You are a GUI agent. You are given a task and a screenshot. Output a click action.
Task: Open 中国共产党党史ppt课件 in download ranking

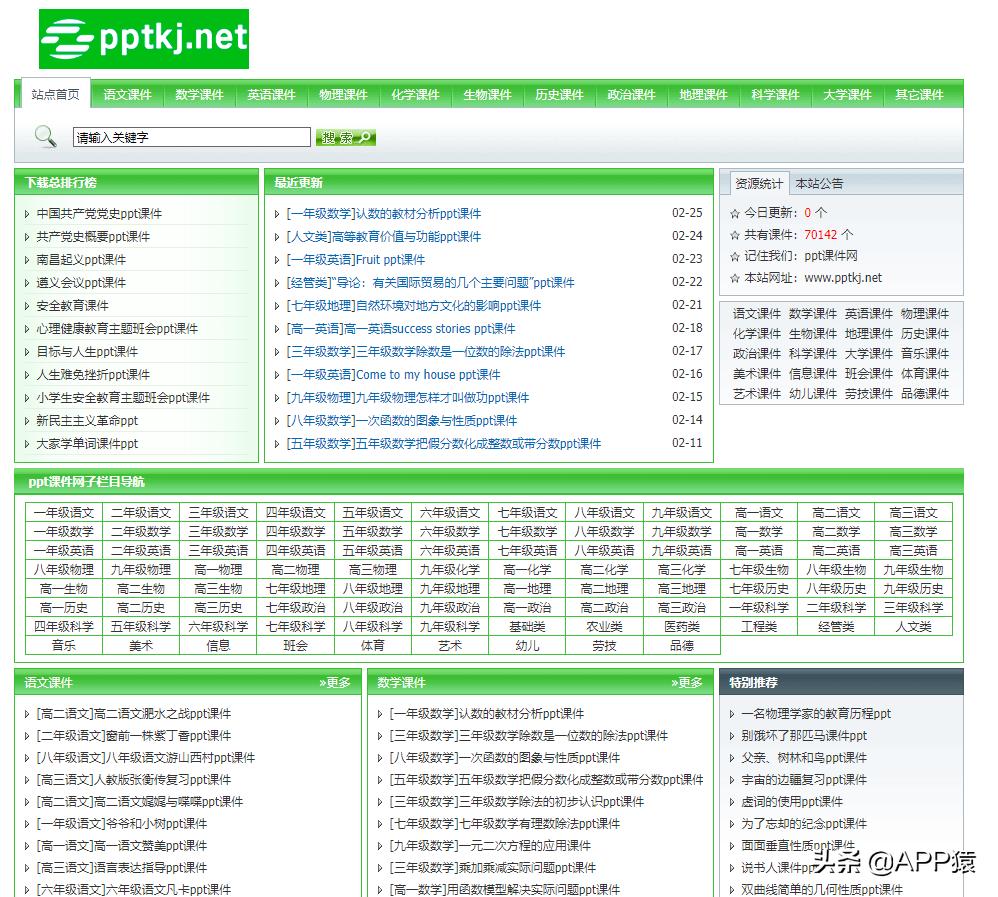99,213
